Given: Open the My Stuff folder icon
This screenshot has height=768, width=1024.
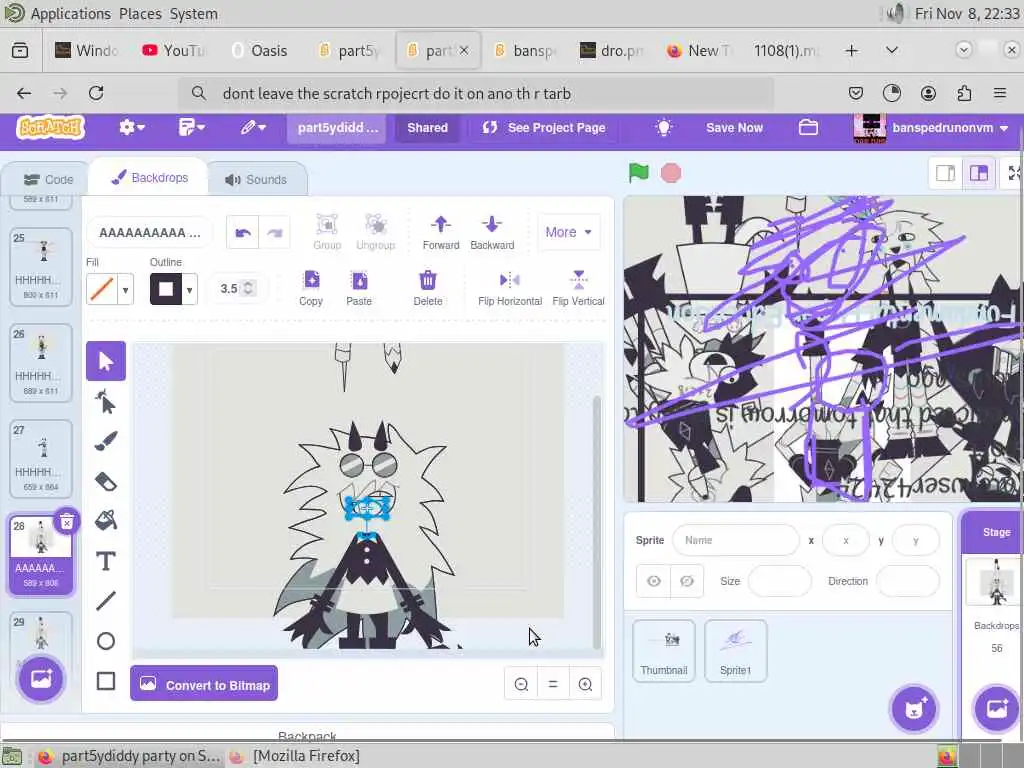Looking at the screenshot, I should [808, 127].
